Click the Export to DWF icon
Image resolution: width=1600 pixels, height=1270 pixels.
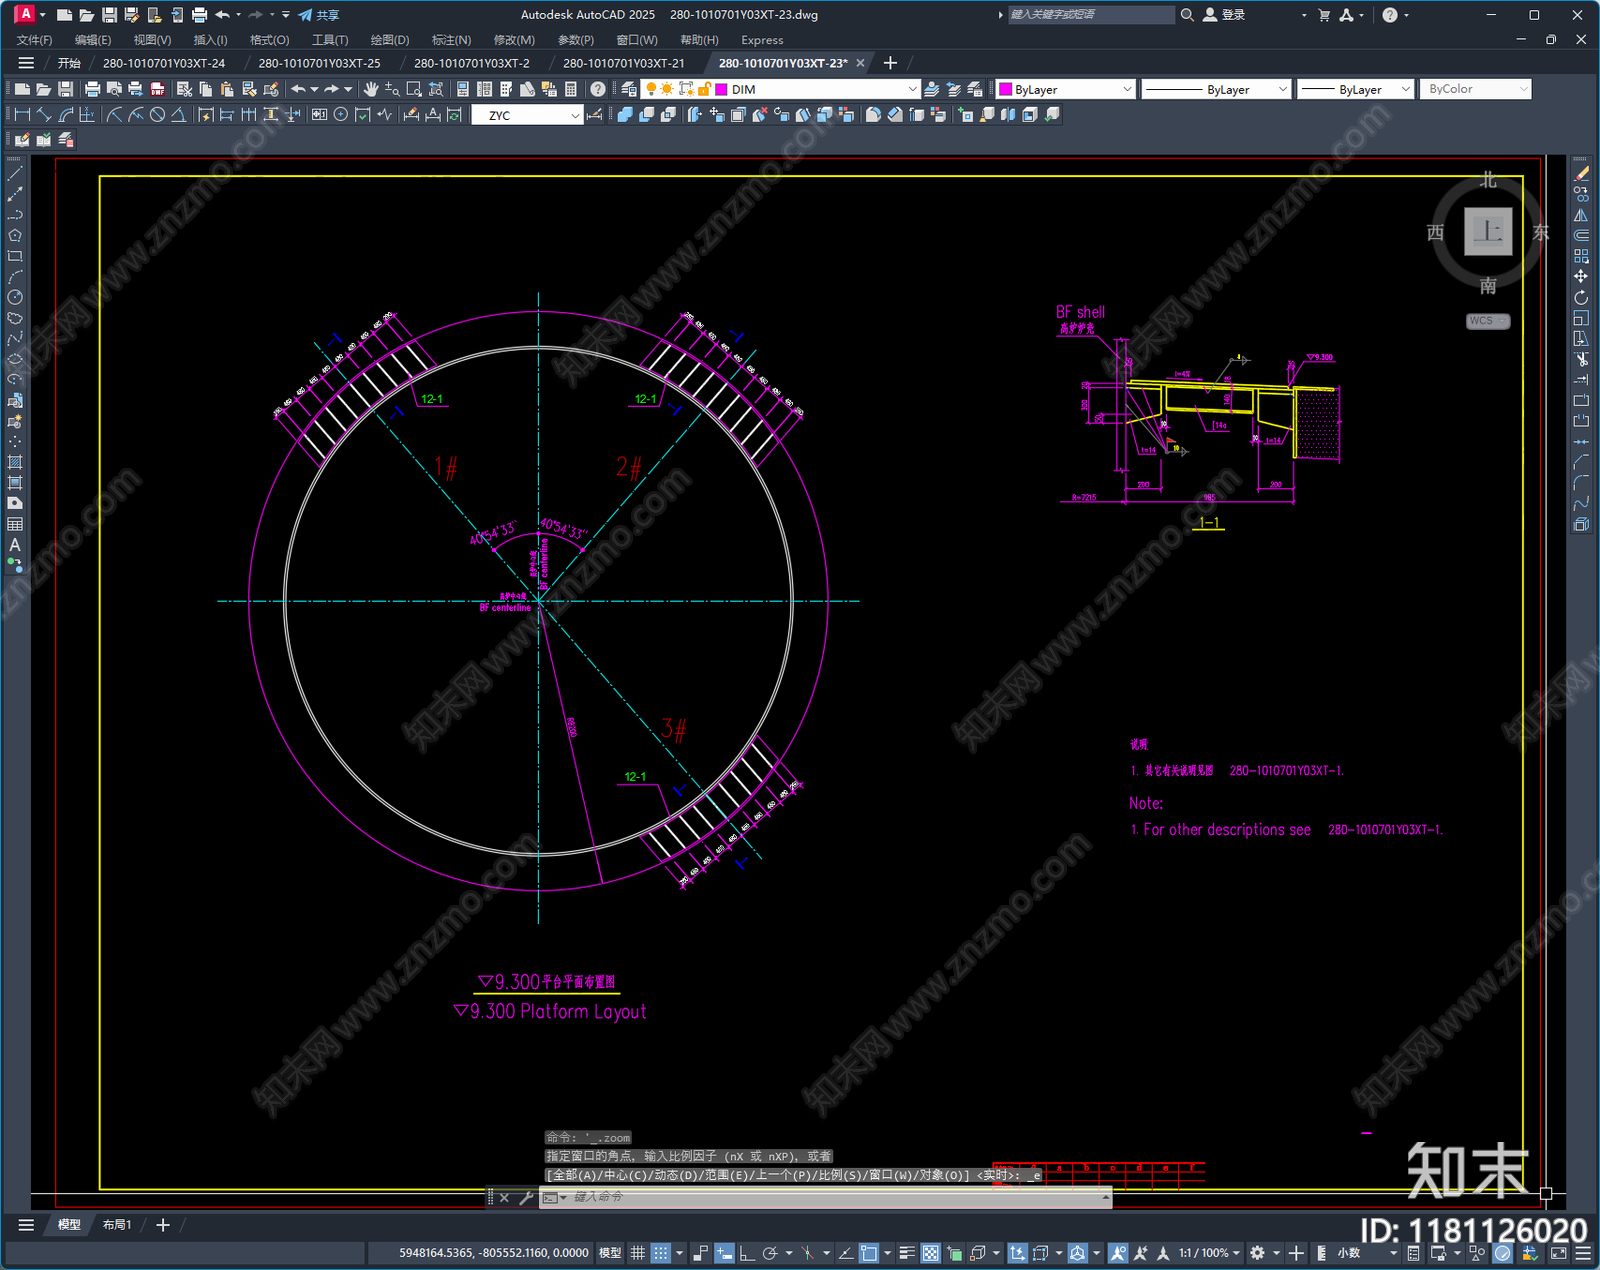(157, 89)
